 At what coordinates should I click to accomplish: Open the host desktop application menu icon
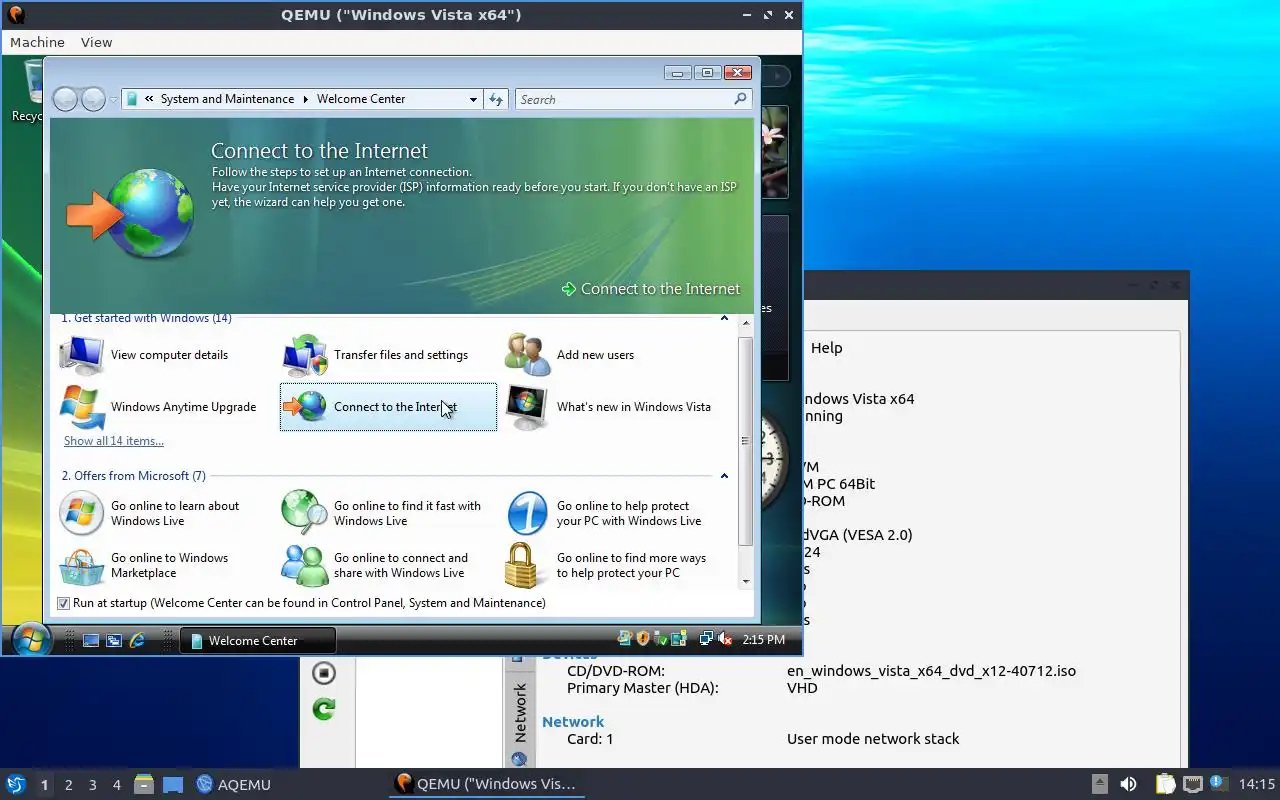pyautogui.click(x=15, y=784)
